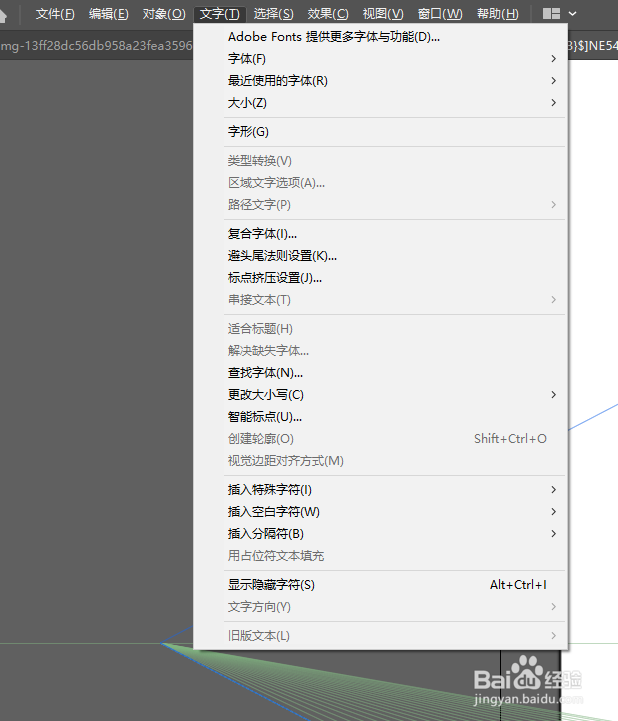Expand the 插入空白字符(W) submenu

tap(381, 512)
